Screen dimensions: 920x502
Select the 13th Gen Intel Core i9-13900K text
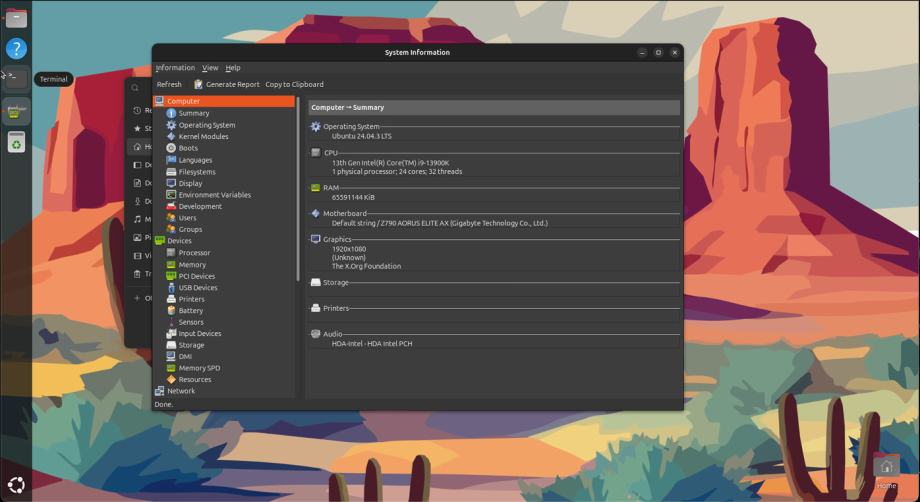(x=391, y=163)
